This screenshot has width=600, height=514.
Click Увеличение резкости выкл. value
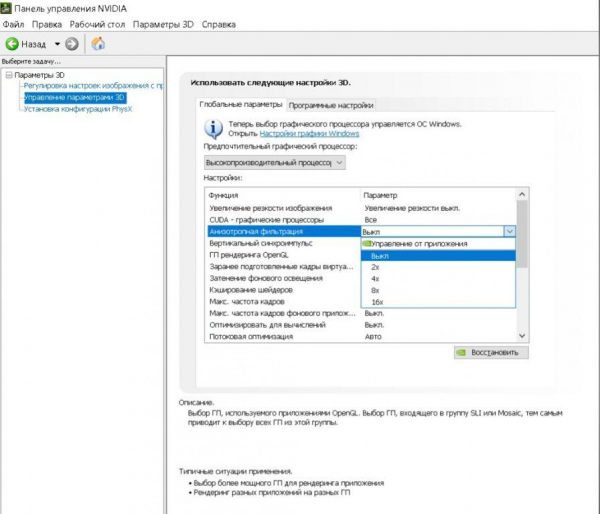(412, 208)
